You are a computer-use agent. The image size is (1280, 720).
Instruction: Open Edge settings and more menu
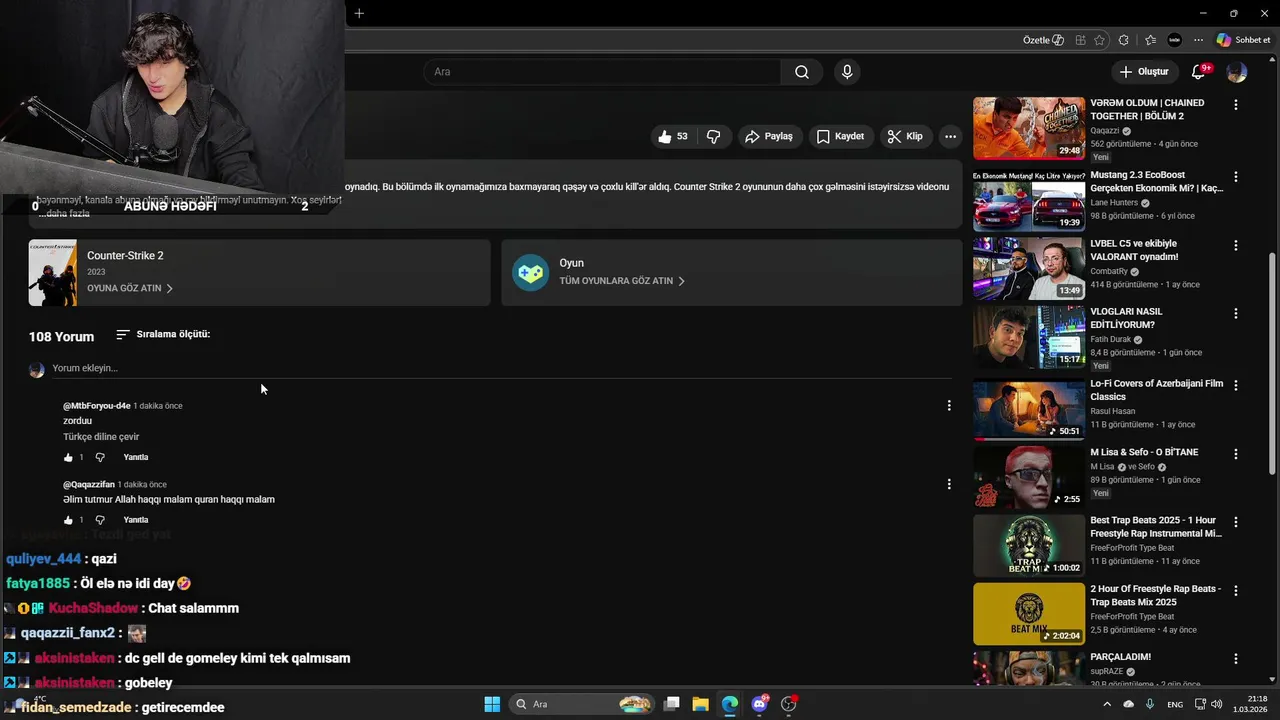point(1197,40)
